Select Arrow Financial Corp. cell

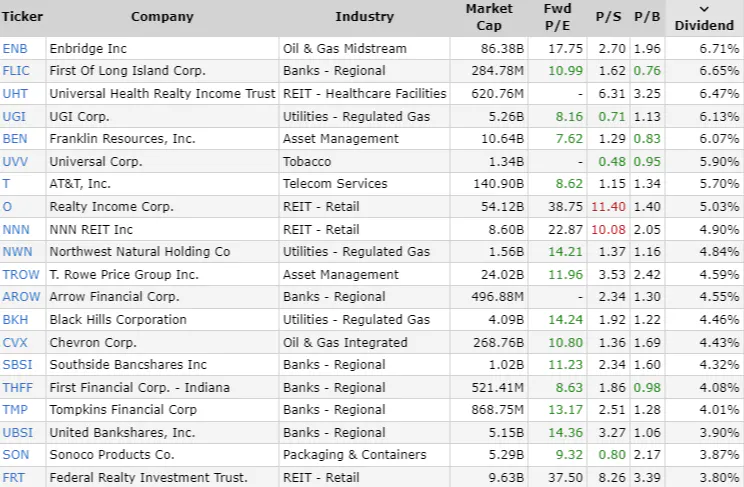click(162, 297)
